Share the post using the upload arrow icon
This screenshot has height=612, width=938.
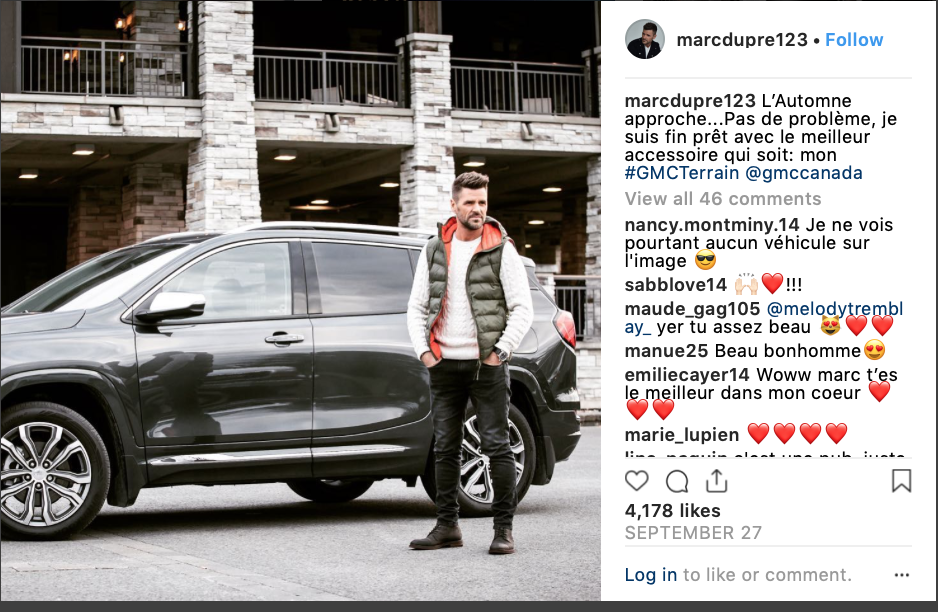[x=717, y=481]
